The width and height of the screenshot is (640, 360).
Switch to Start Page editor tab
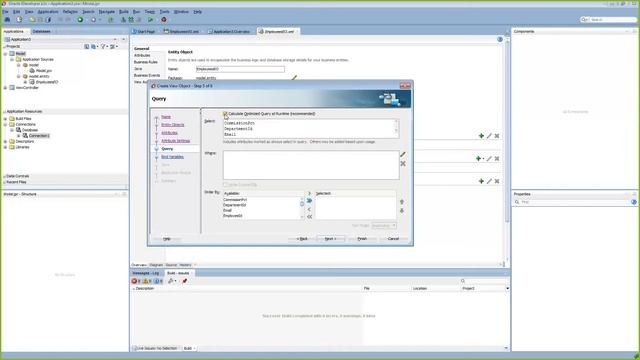coord(144,31)
